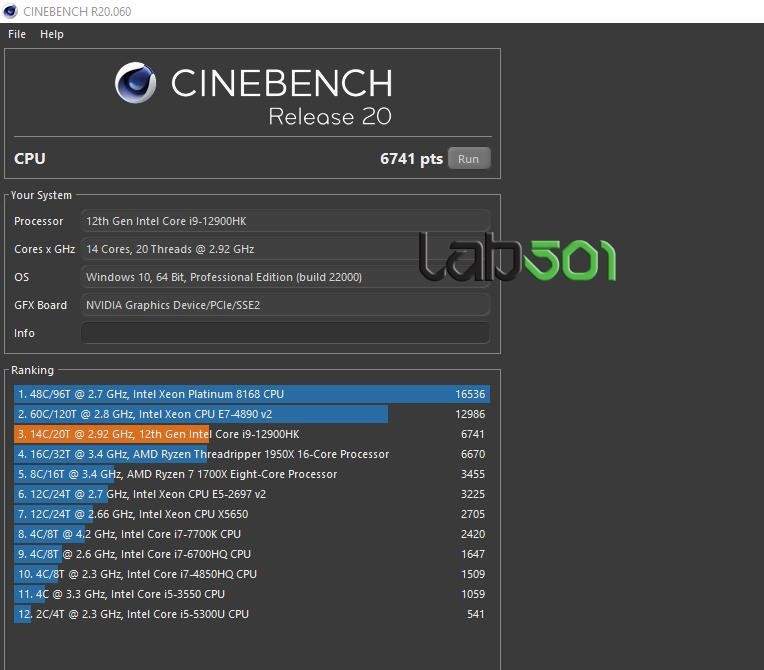Select the Threadripper 1950X ranking row
Image resolution: width=764 pixels, height=670 pixels.
coord(252,454)
